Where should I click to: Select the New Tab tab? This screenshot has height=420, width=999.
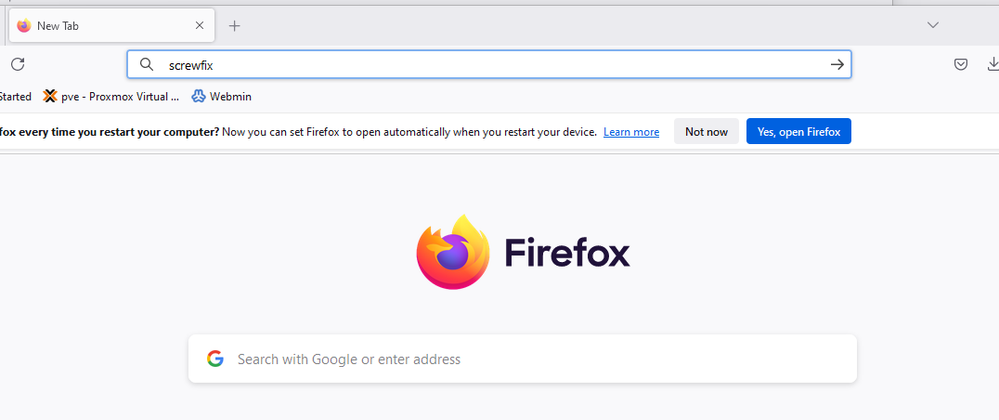[100, 26]
